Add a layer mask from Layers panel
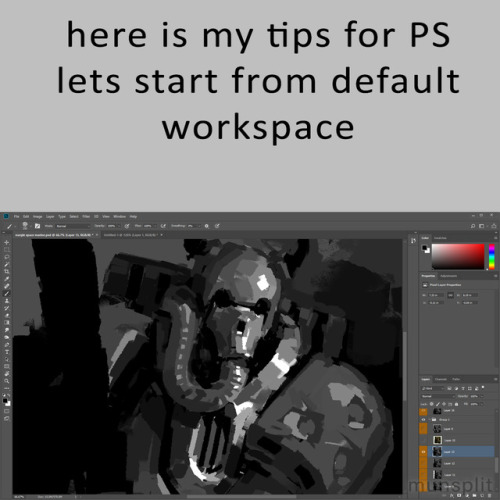The height and width of the screenshot is (500, 500). (459, 495)
